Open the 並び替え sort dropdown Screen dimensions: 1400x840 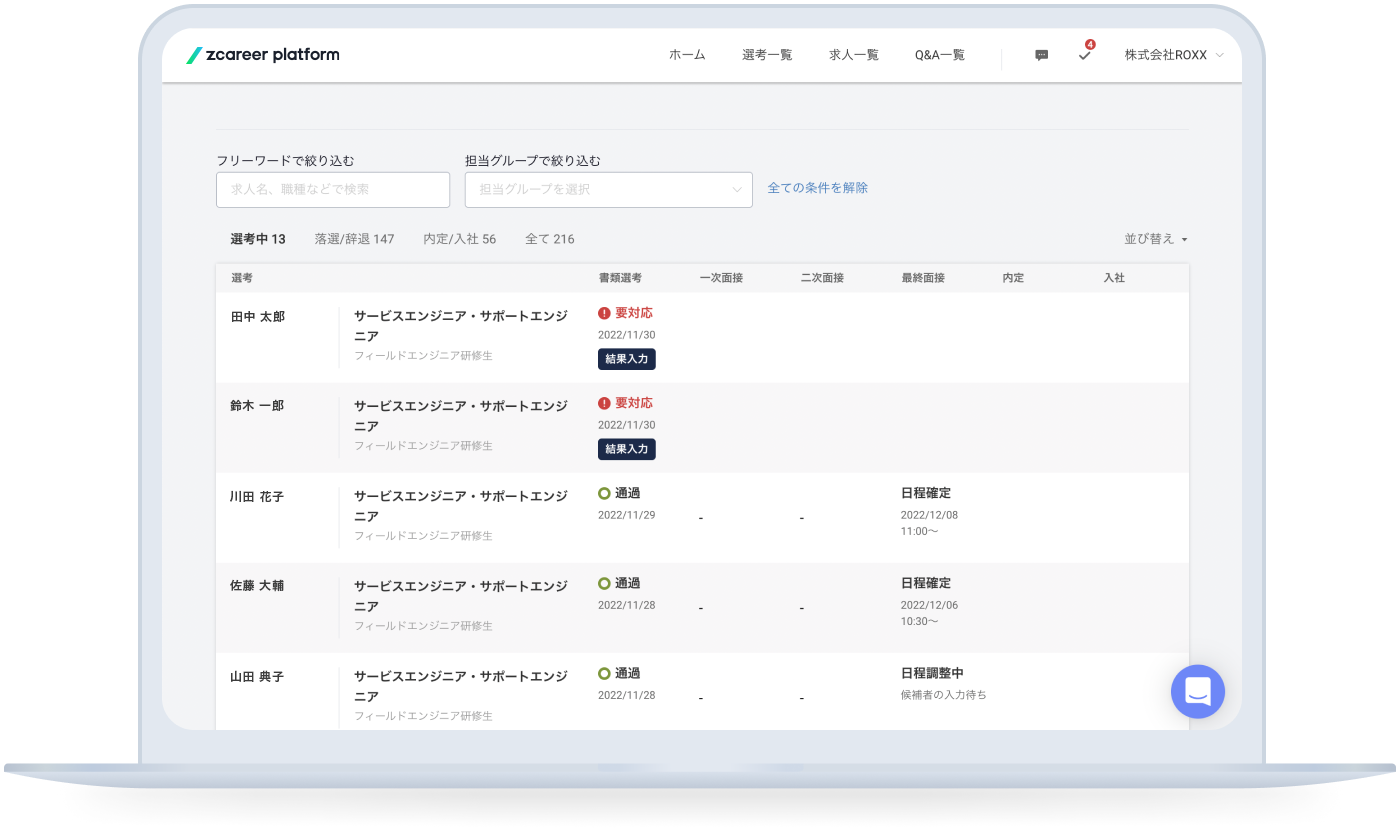[x=1155, y=240]
